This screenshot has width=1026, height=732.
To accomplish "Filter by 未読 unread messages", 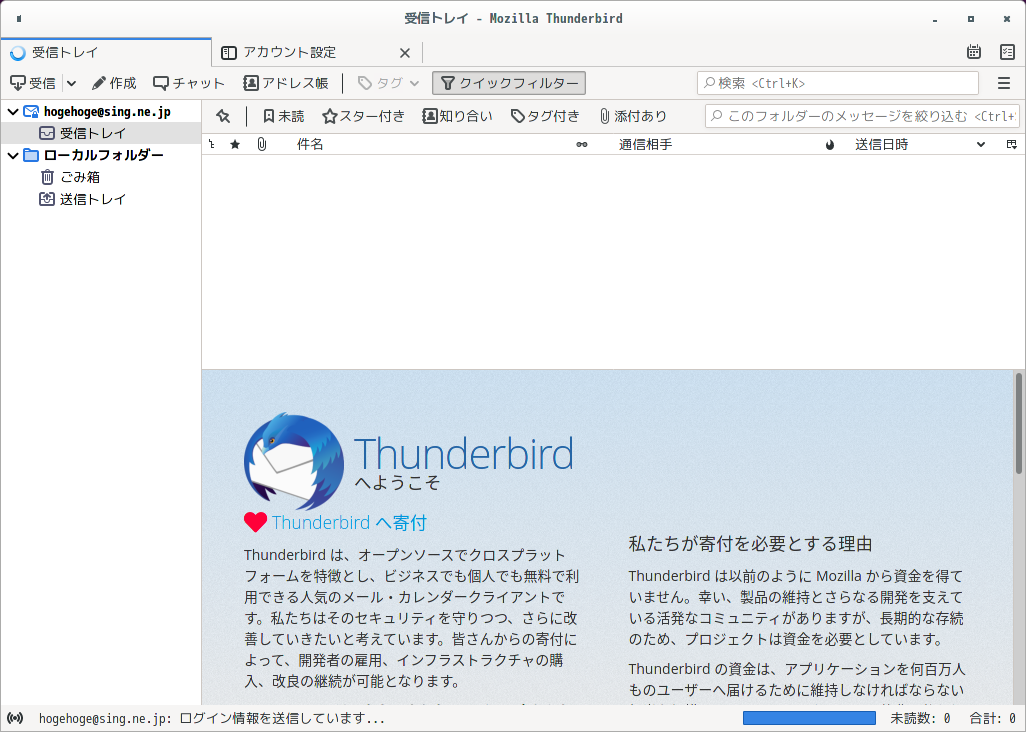I will (x=283, y=116).
